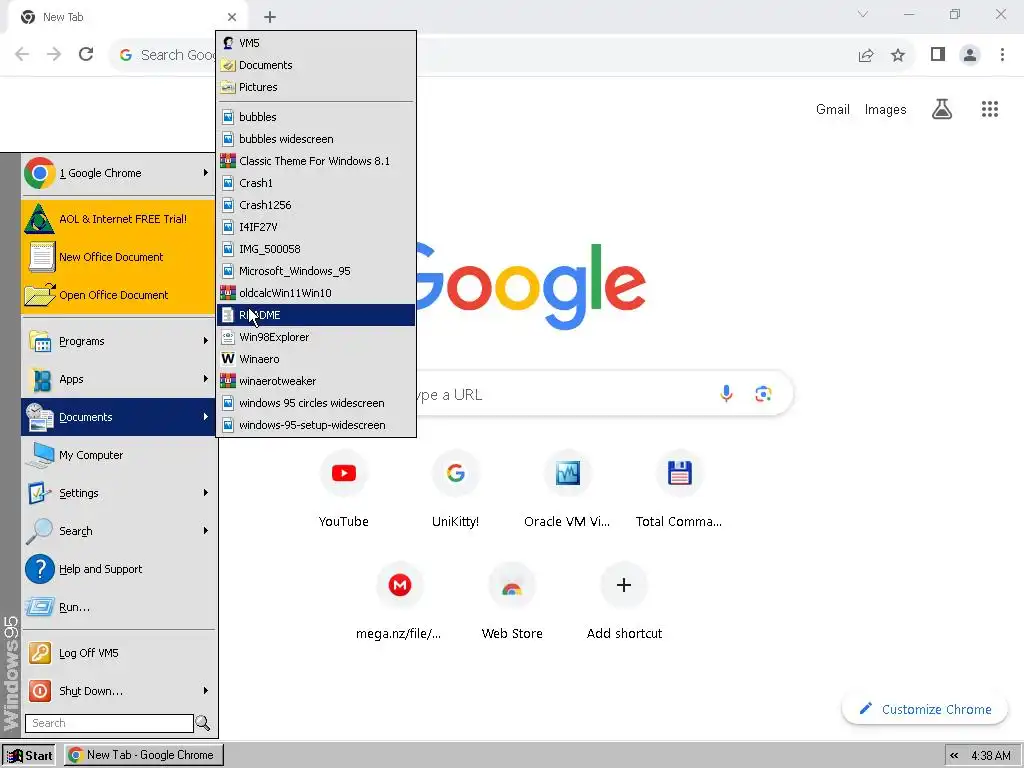
Task: Click the Gmail link
Action: click(833, 110)
